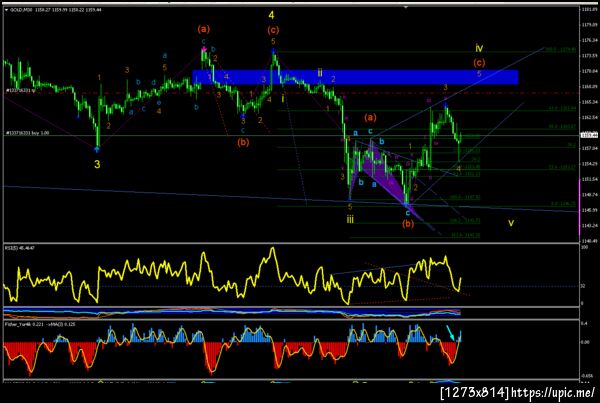Expand the triangle menu beside GOLD,M30 title
Viewport: 600px width, 403px height.
tap(6, 10)
